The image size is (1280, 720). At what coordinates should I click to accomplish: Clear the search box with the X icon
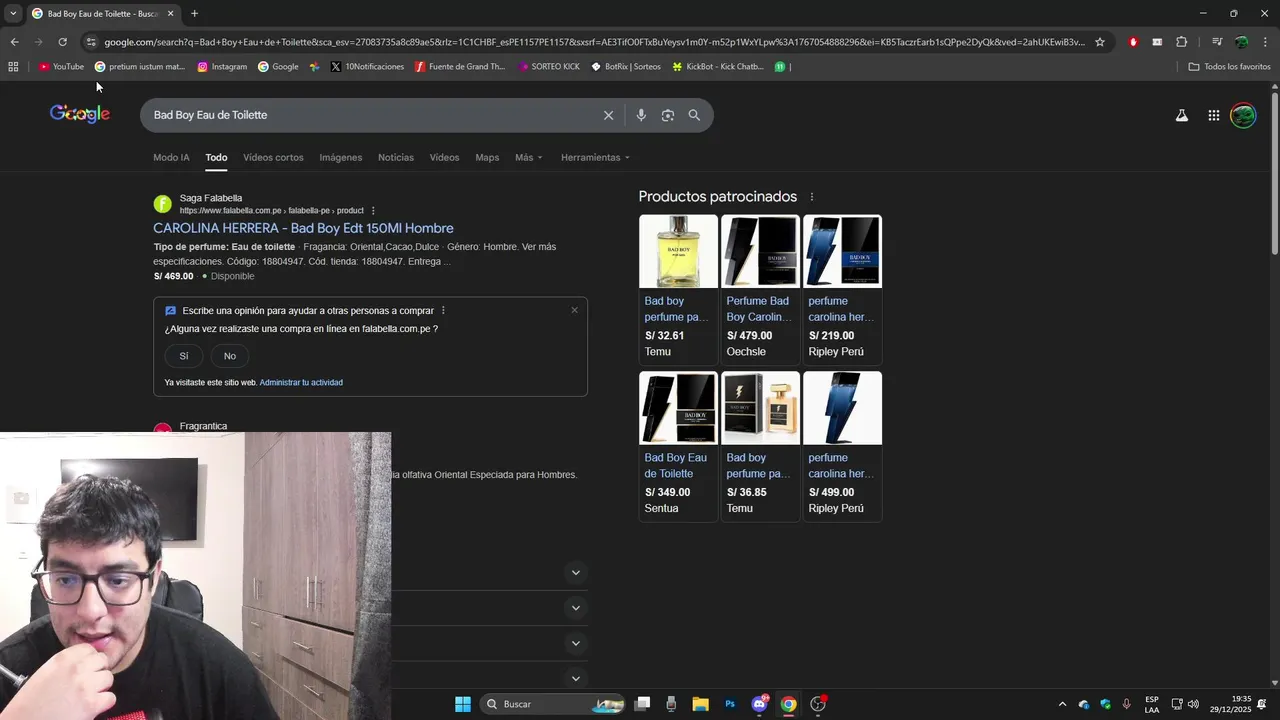[x=608, y=115]
